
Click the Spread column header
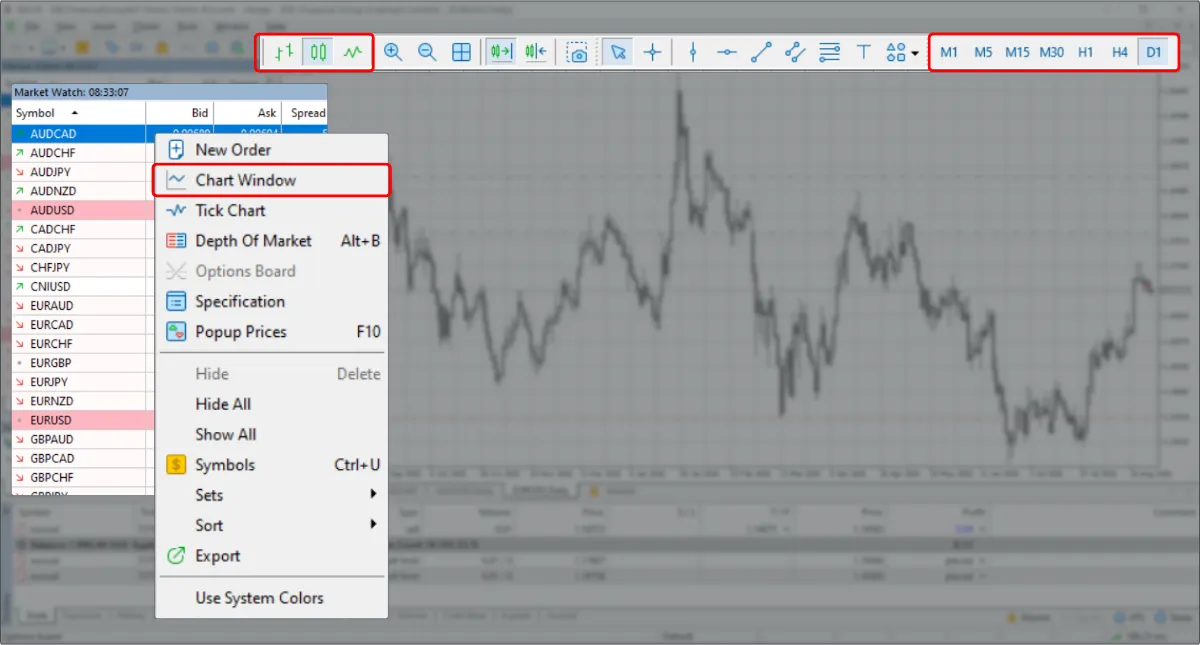305,113
